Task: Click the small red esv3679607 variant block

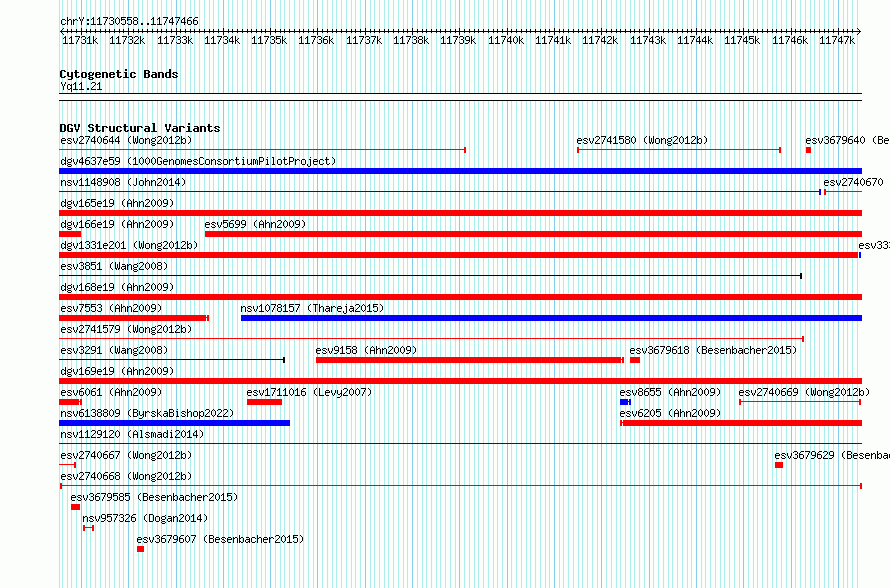Action: (140, 549)
